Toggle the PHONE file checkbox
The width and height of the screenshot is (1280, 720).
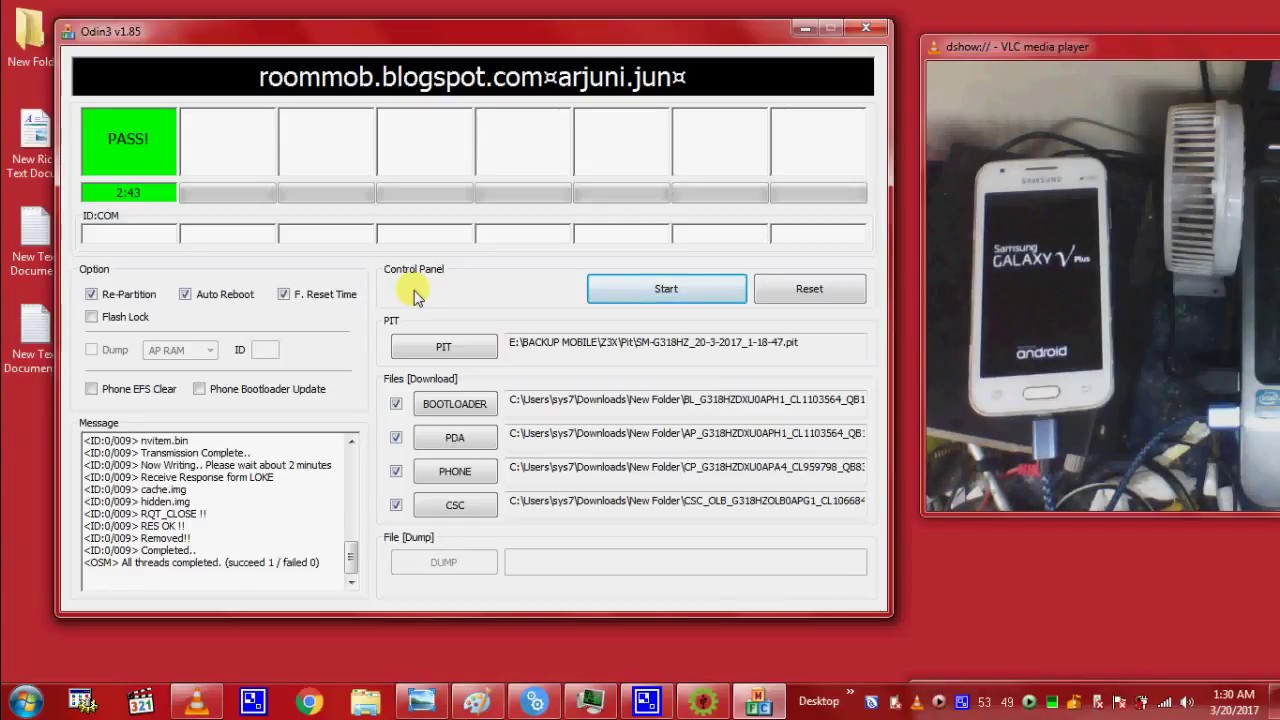(x=396, y=471)
